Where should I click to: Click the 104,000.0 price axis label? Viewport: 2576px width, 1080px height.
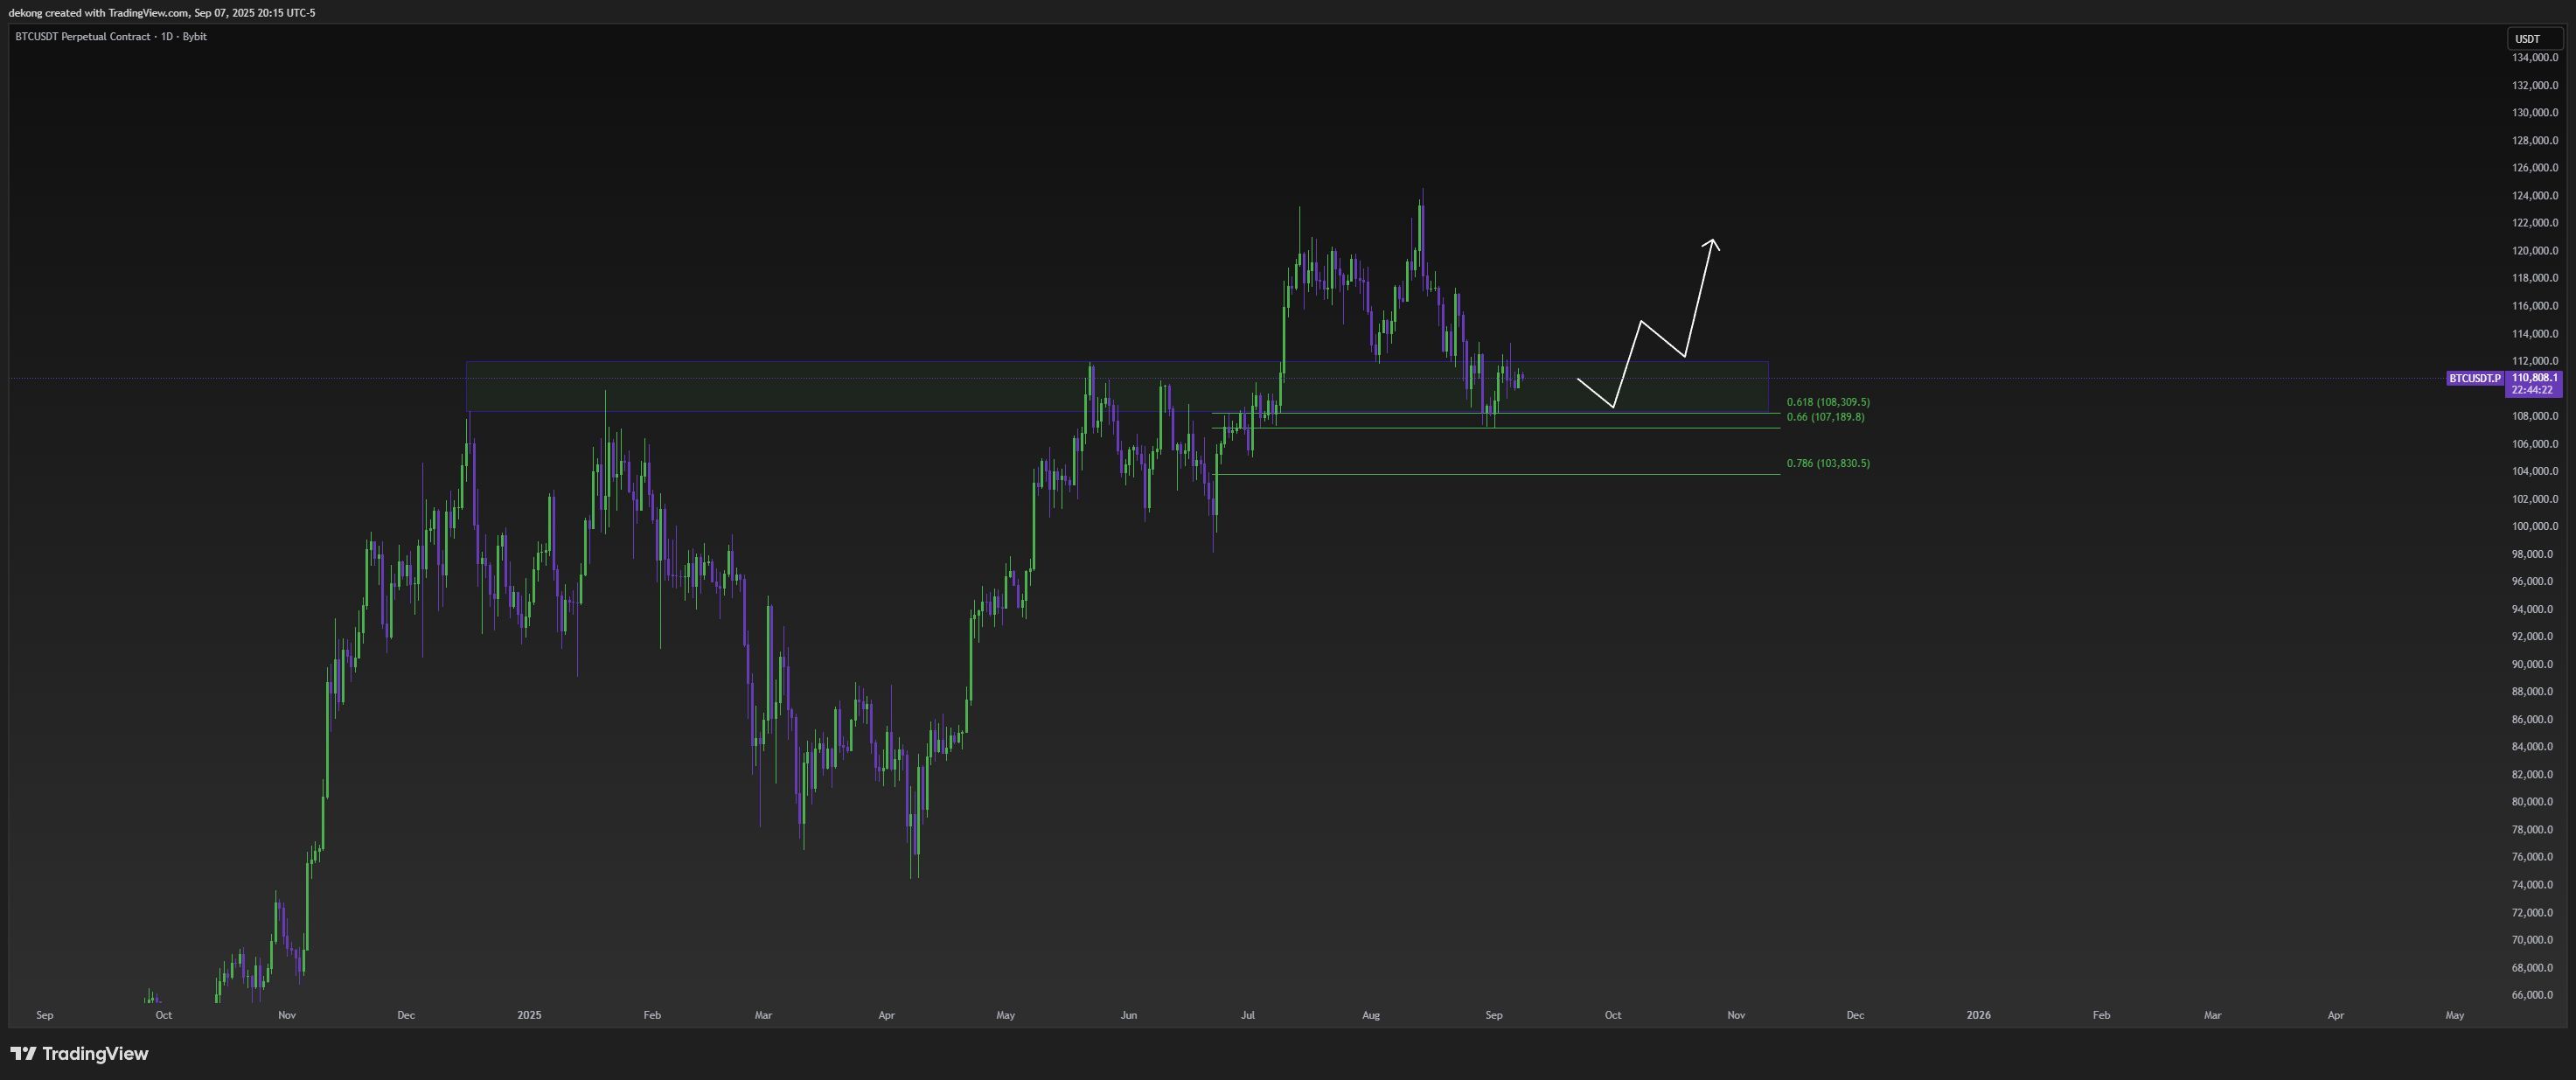click(x=2535, y=471)
